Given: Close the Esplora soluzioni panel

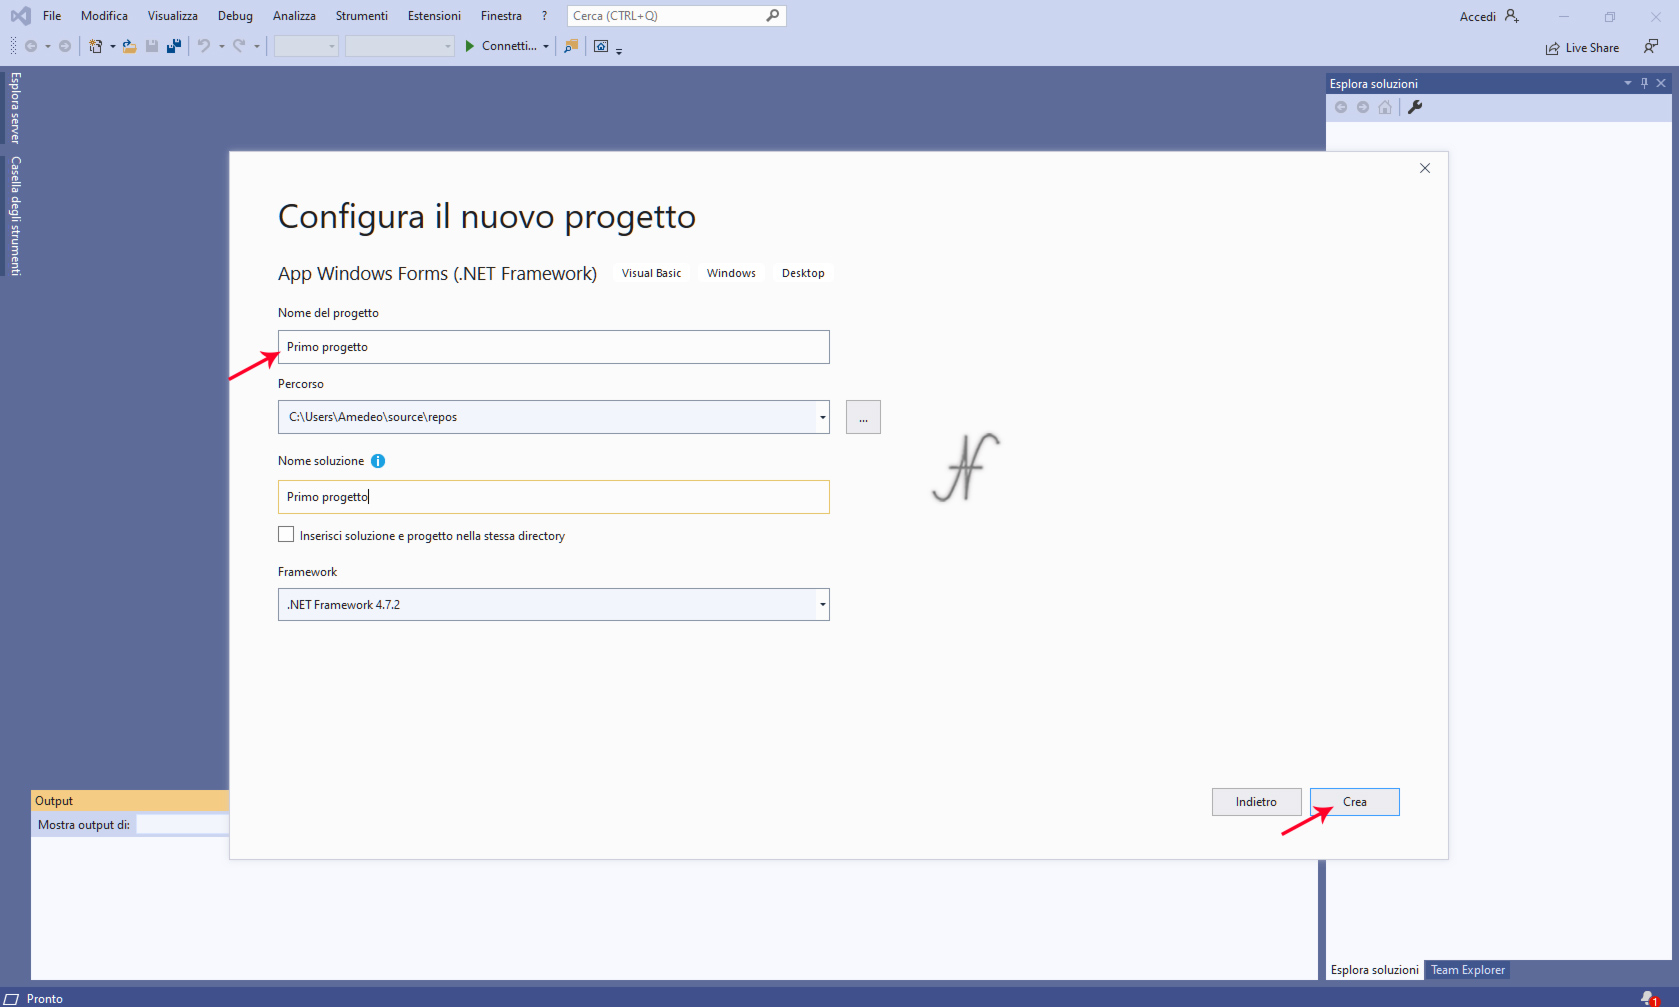Looking at the screenshot, I should tap(1661, 83).
